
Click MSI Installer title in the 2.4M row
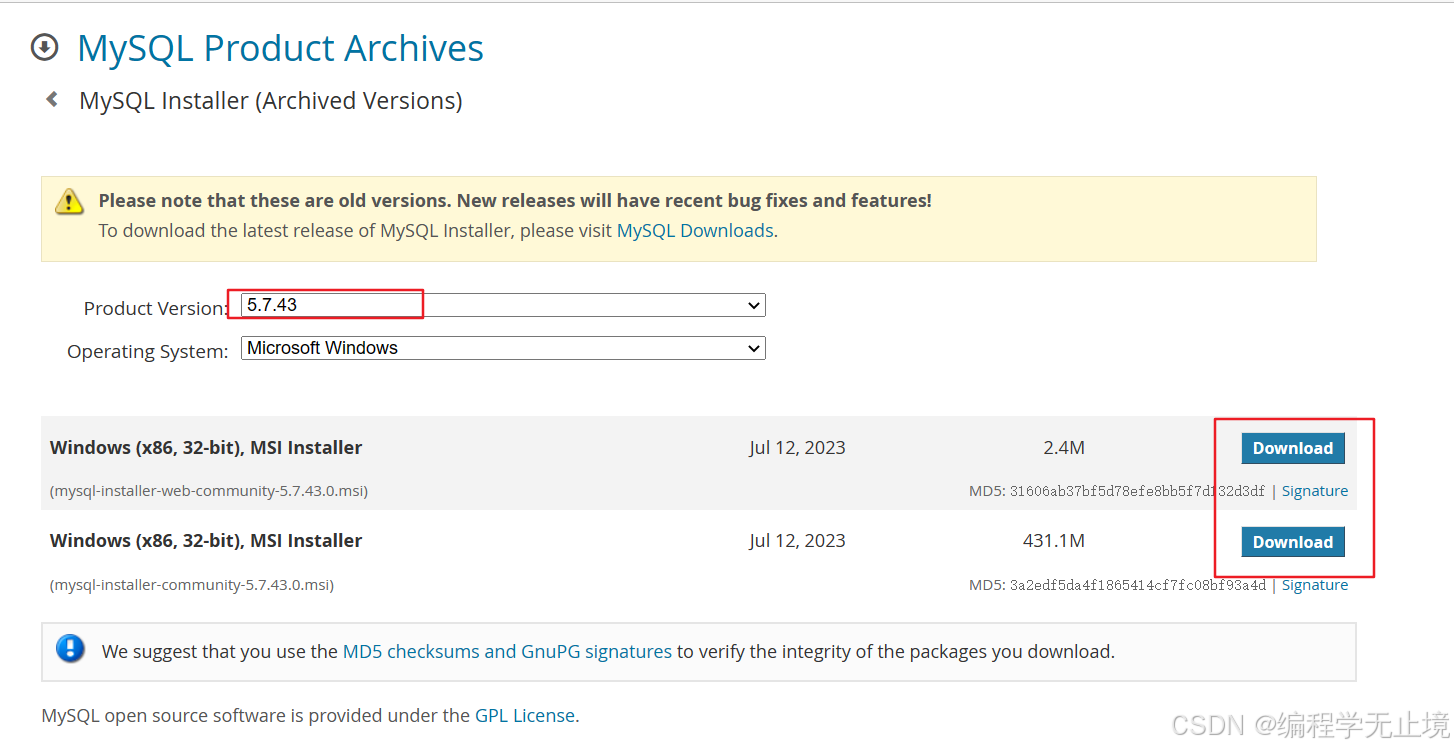click(206, 448)
